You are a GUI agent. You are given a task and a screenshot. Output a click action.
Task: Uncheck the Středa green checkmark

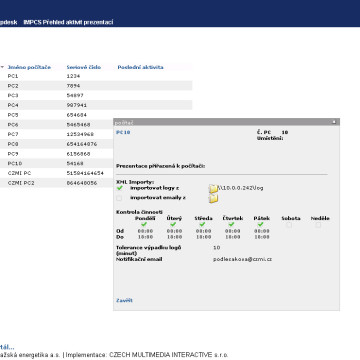click(x=202, y=224)
